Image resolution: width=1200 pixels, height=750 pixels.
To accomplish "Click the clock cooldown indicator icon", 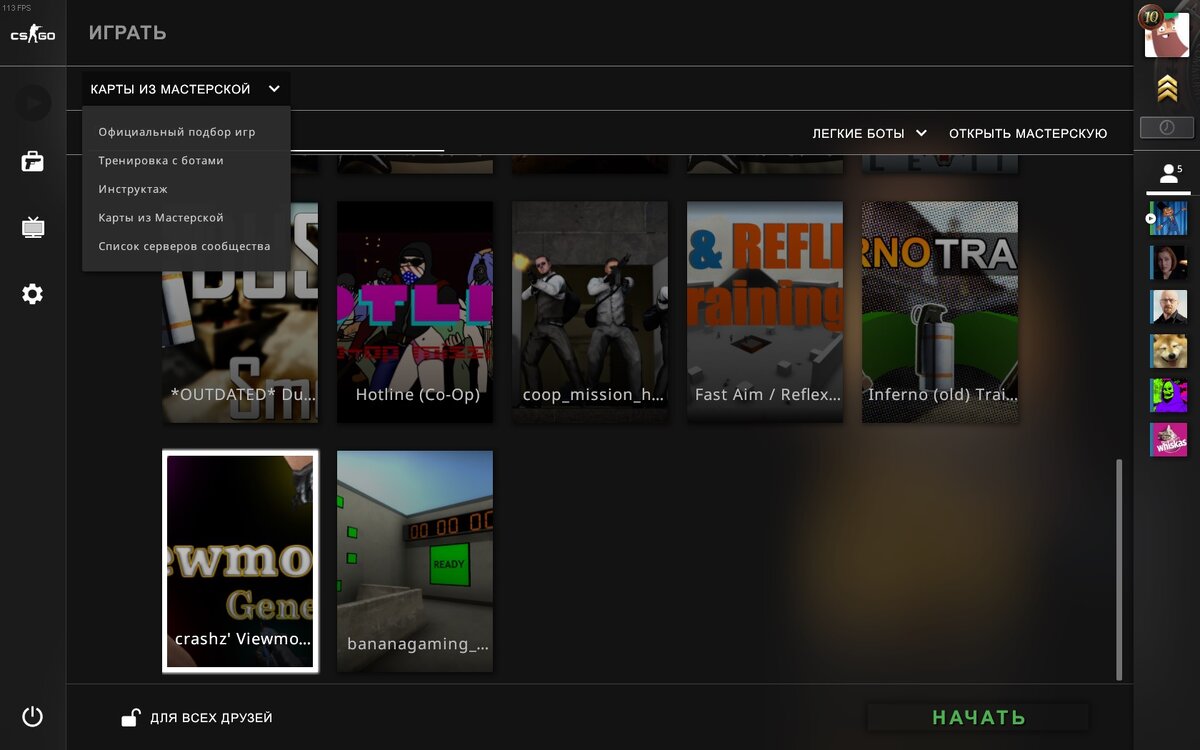I will 1167,128.
